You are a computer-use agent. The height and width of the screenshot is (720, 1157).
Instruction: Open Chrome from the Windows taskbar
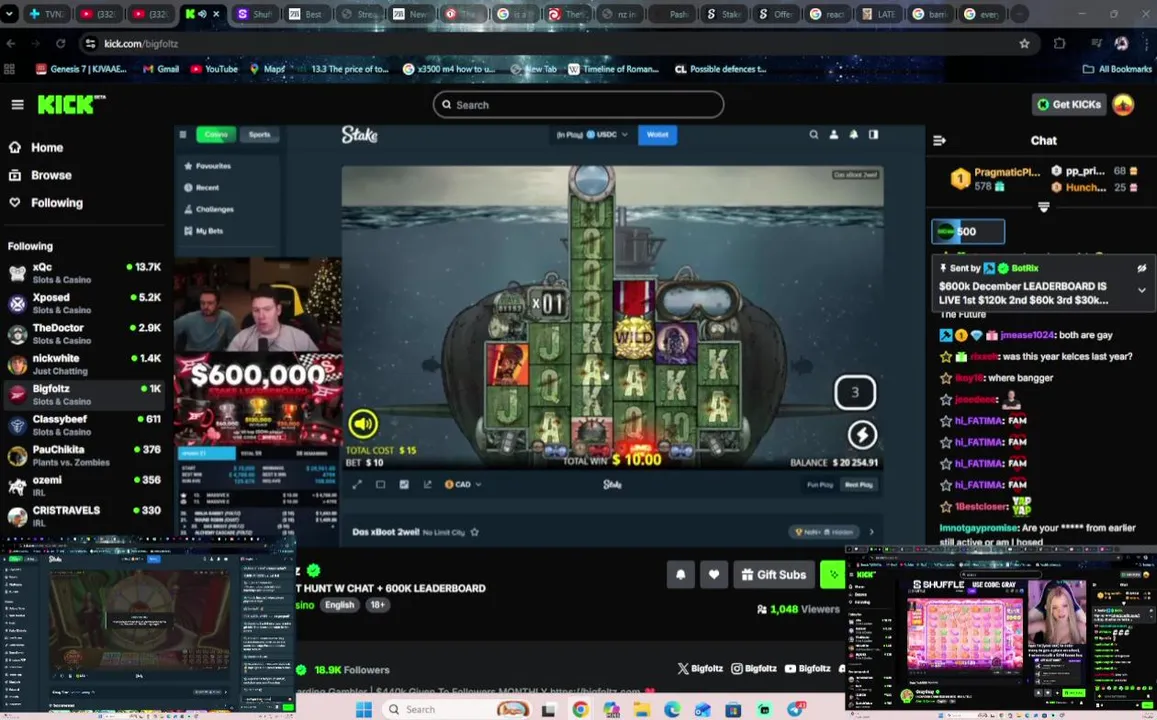click(x=580, y=709)
